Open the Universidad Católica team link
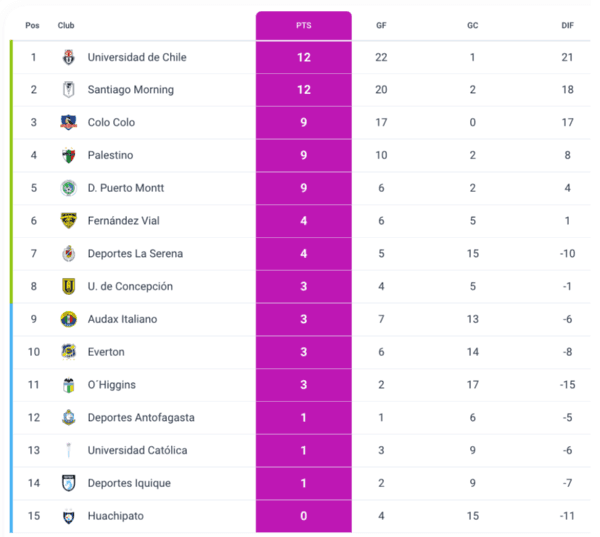 click(x=137, y=450)
